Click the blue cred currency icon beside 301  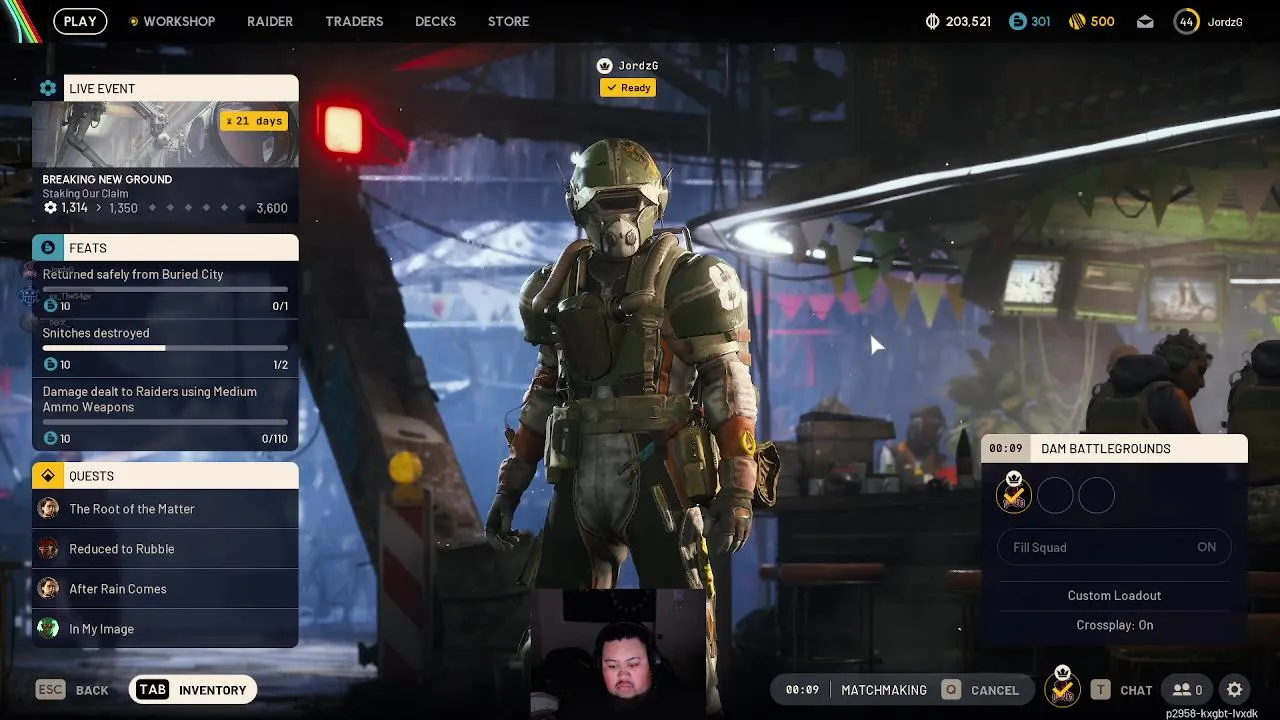click(1017, 21)
